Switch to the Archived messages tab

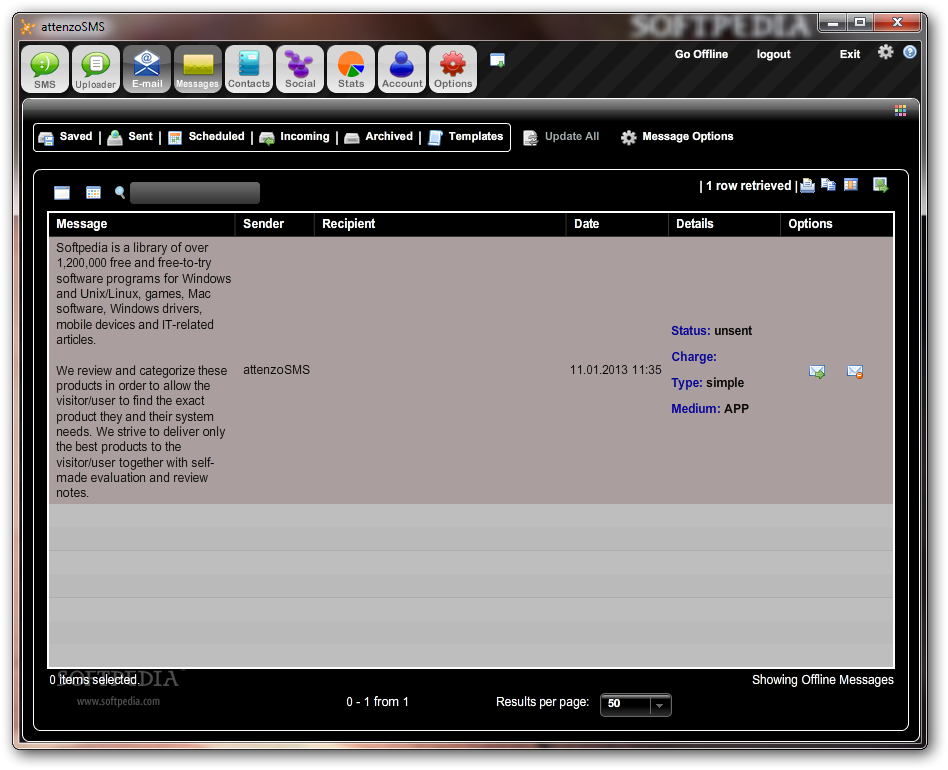[x=378, y=137]
